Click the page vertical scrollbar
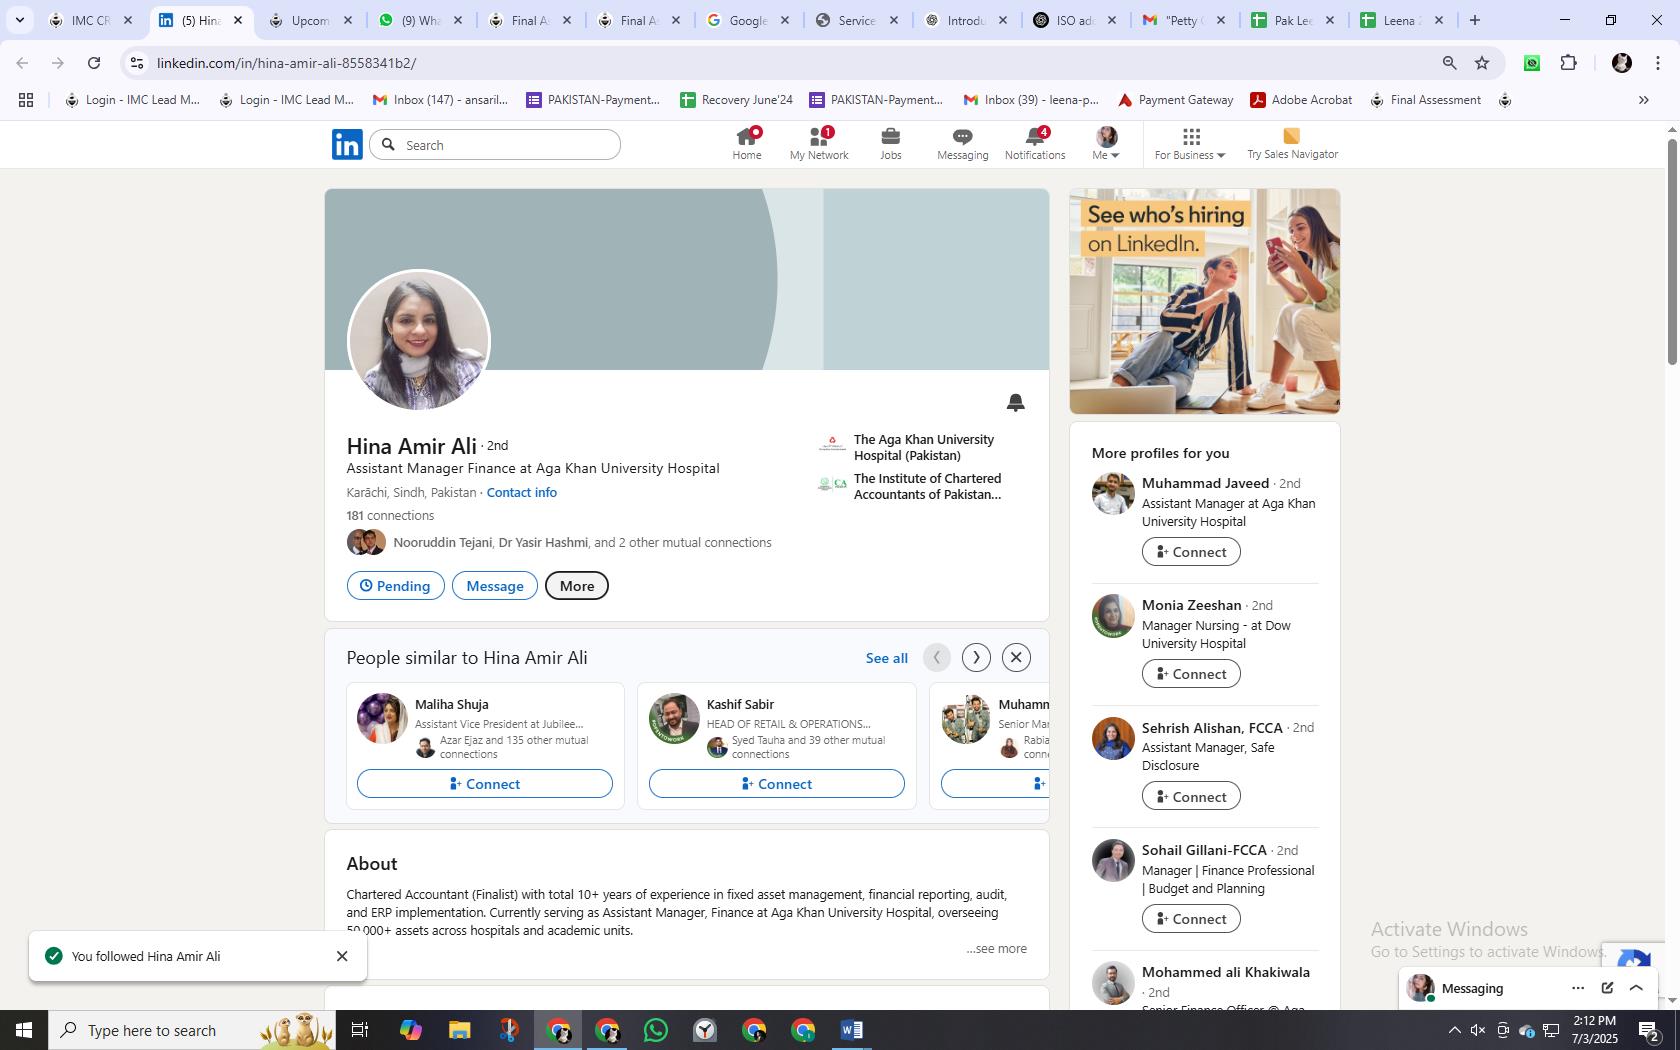 point(1671,250)
